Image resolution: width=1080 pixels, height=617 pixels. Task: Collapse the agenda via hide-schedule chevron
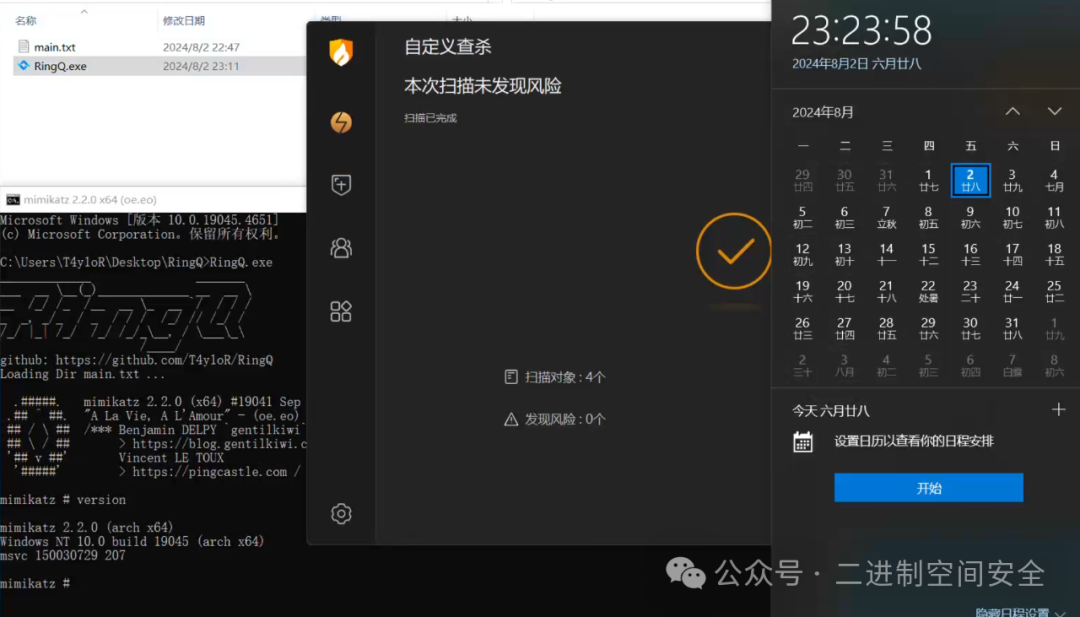coord(1061,613)
